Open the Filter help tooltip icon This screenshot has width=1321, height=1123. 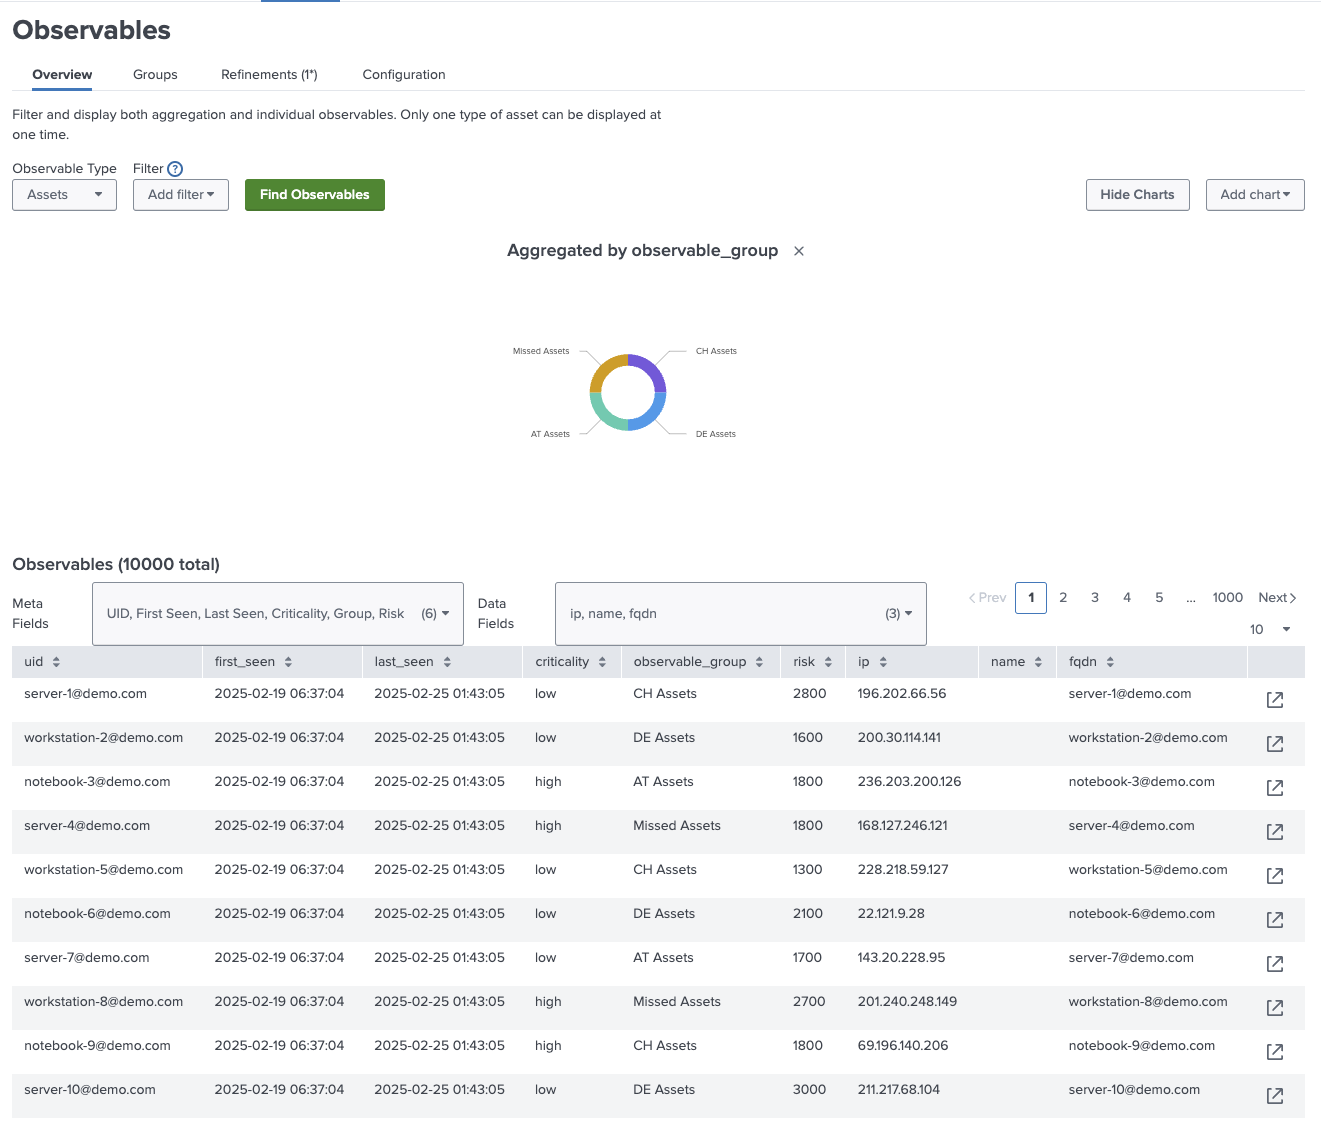176,168
